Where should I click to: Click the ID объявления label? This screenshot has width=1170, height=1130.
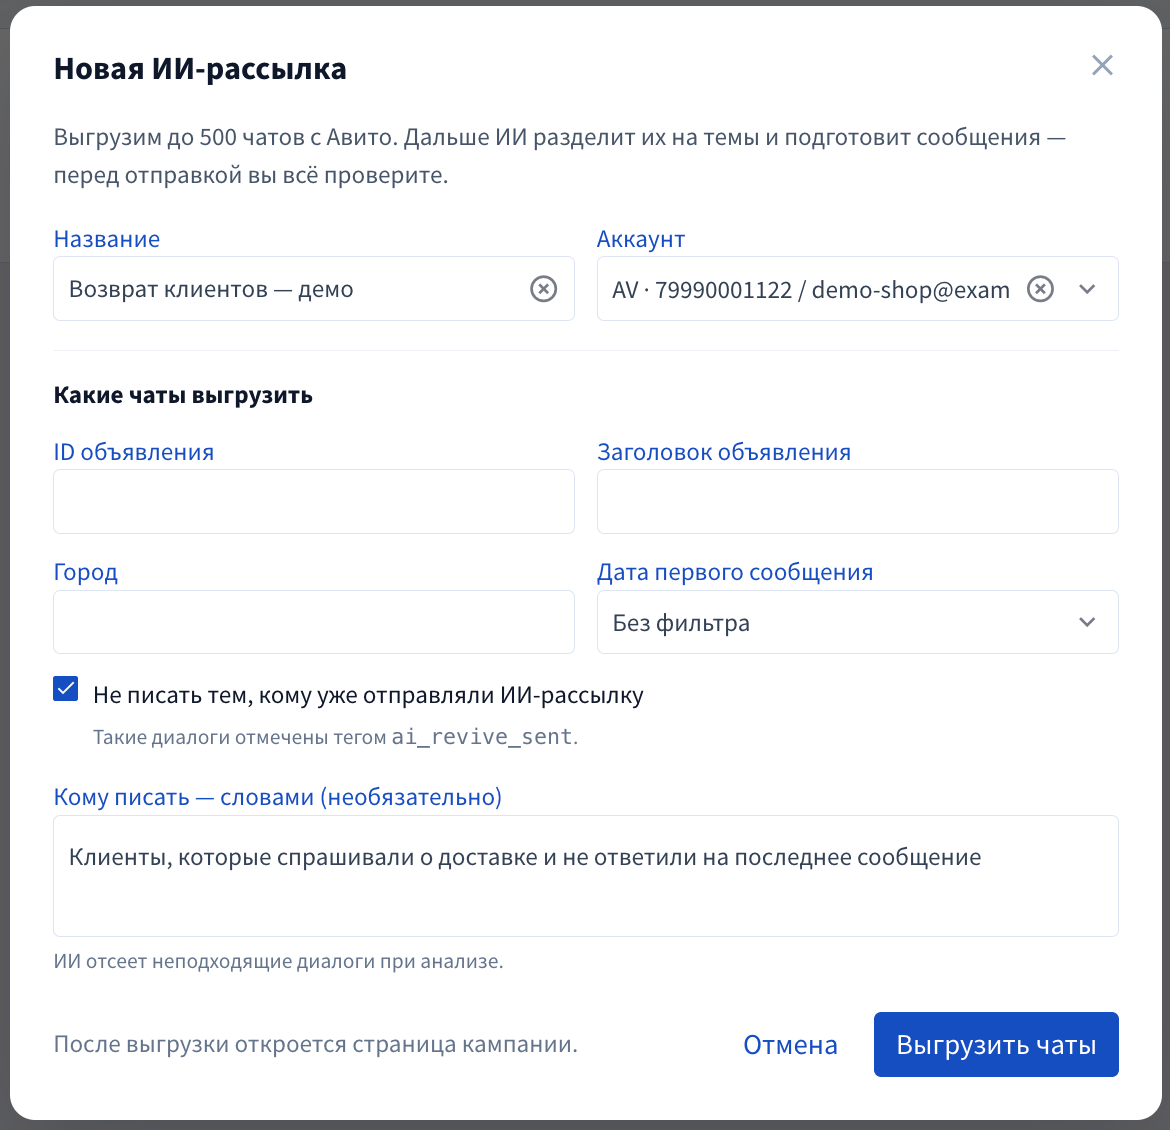134,452
